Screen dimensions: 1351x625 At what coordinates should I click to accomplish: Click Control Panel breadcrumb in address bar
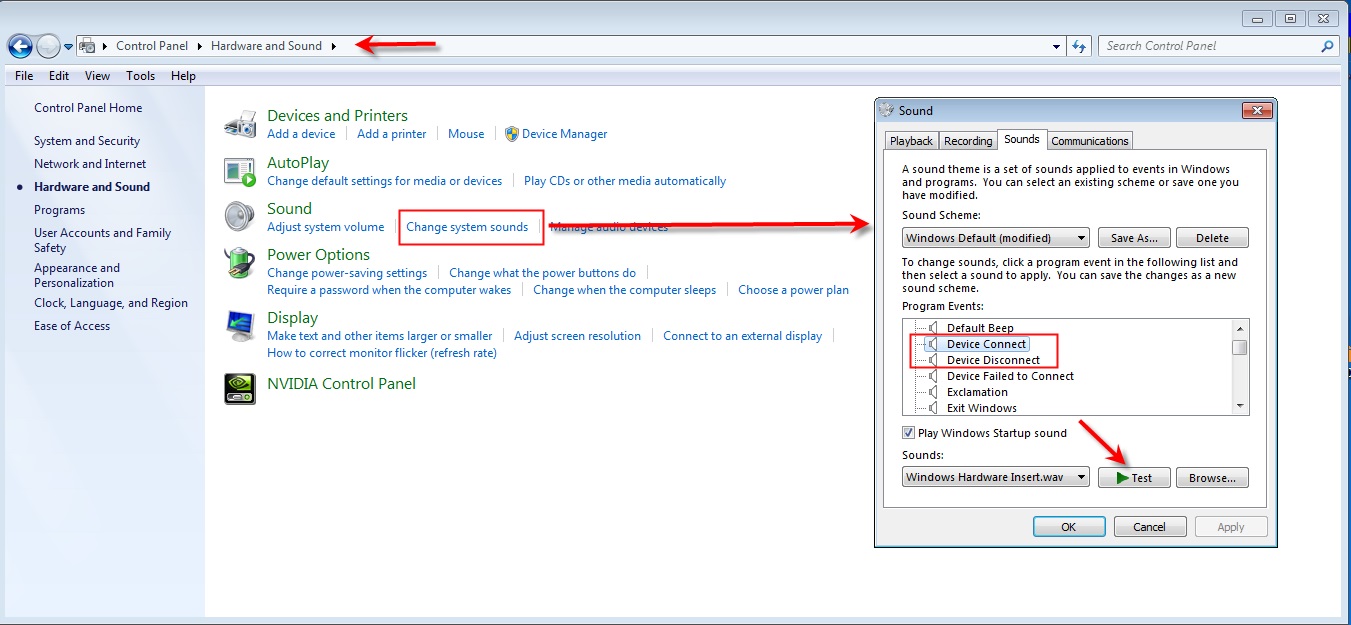[x=152, y=46]
